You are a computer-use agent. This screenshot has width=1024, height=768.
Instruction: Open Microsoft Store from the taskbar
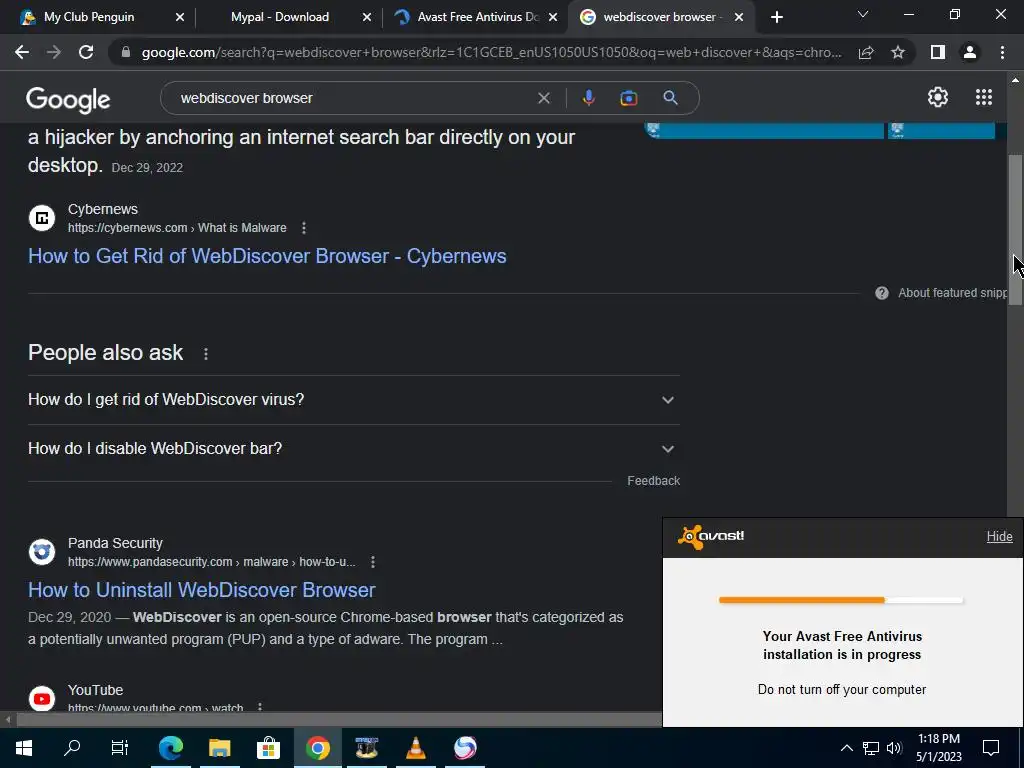(268, 748)
